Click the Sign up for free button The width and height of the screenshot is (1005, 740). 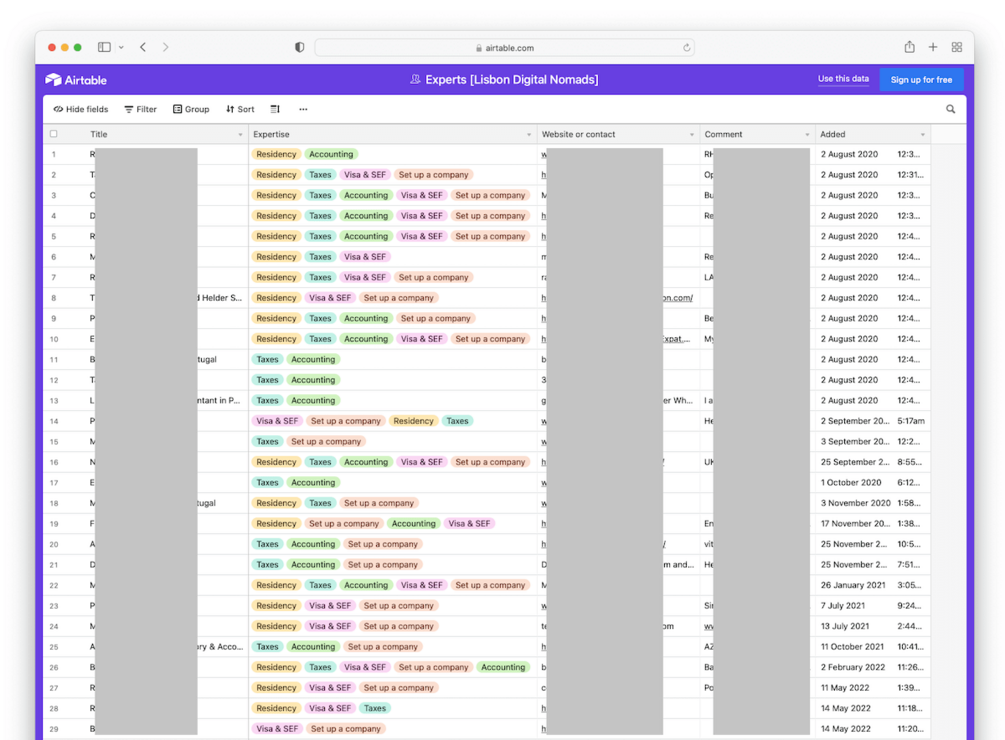click(x=921, y=80)
